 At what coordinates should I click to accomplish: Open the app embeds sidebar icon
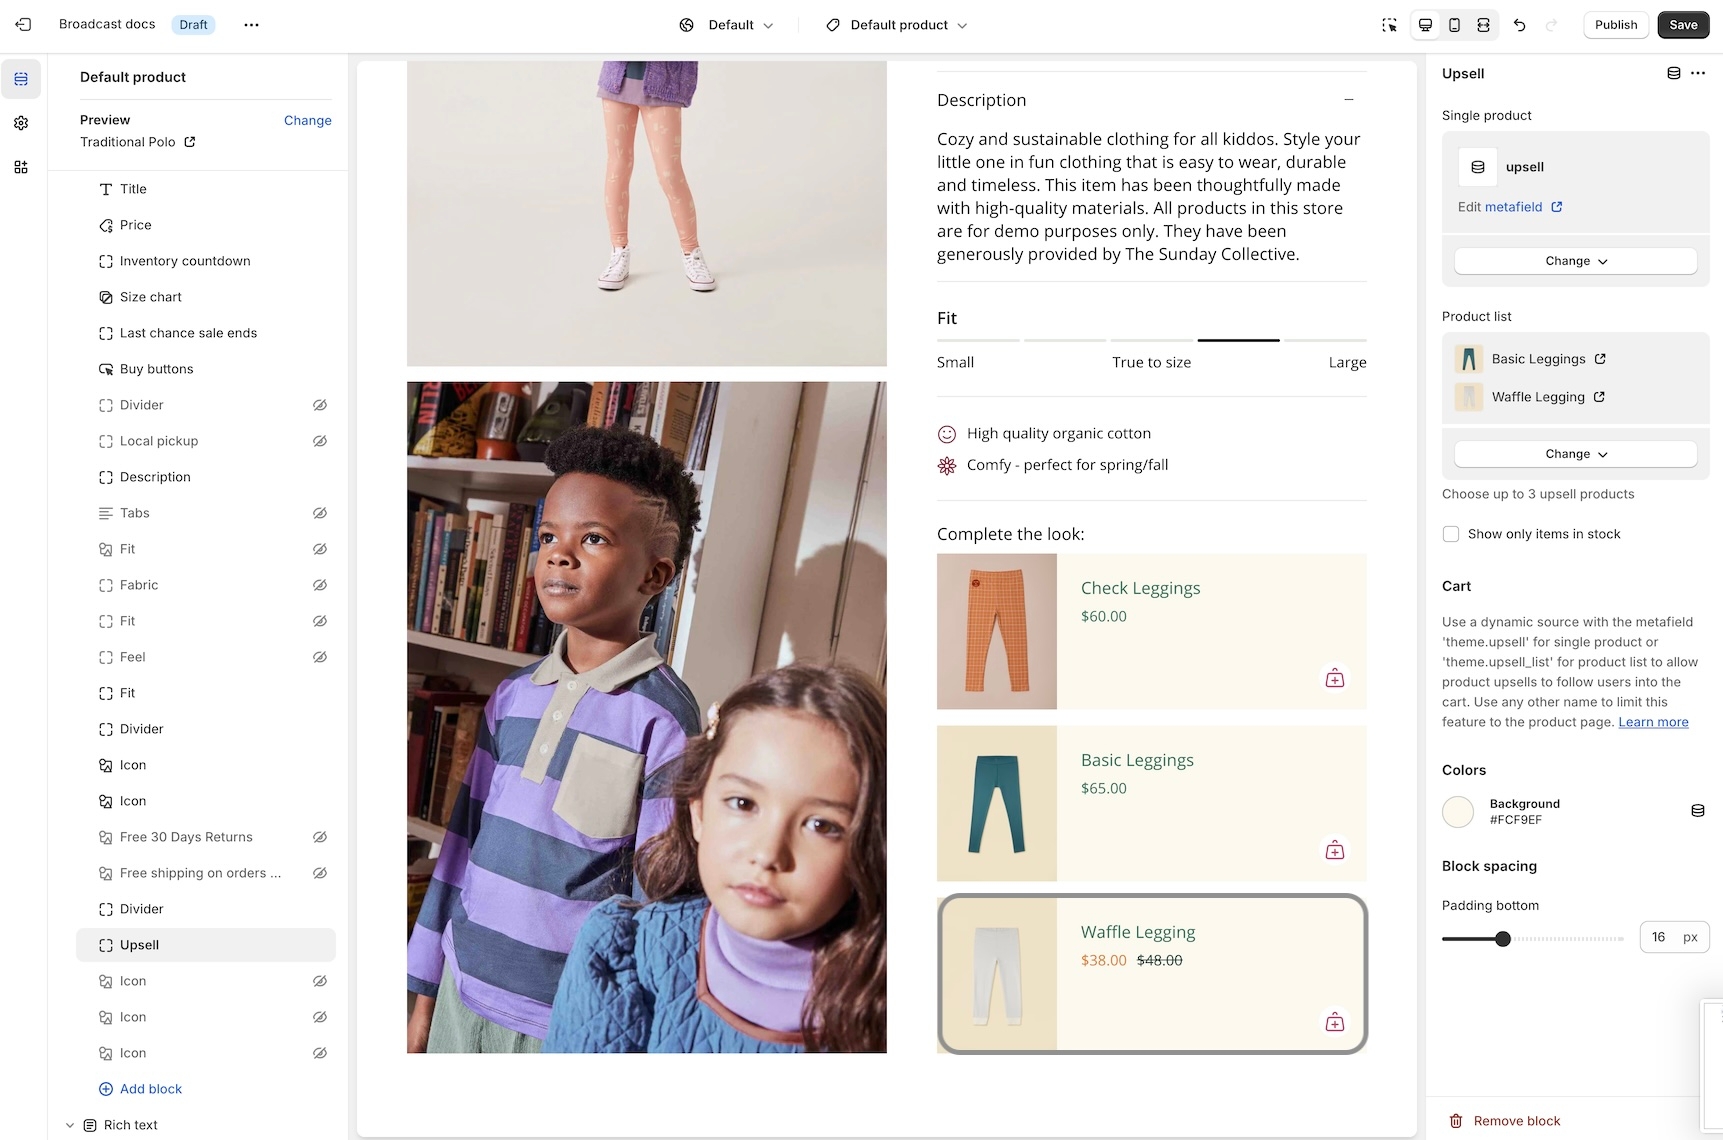pyautogui.click(x=21, y=167)
